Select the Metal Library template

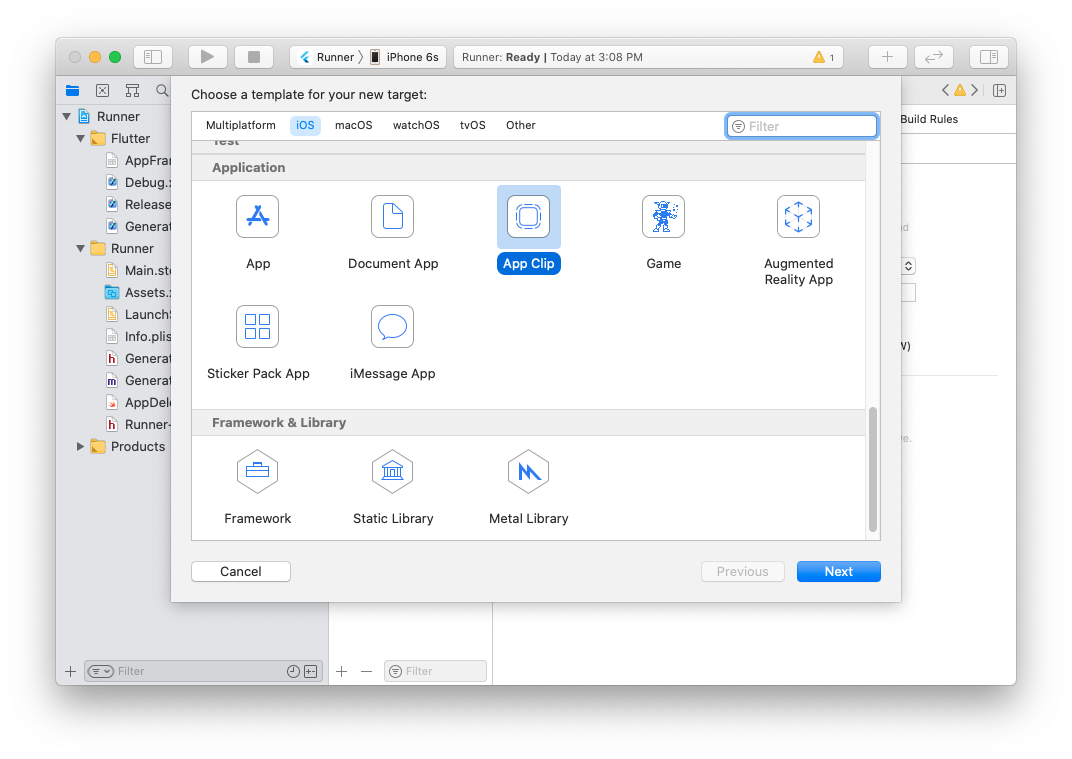click(x=528, y=472)
